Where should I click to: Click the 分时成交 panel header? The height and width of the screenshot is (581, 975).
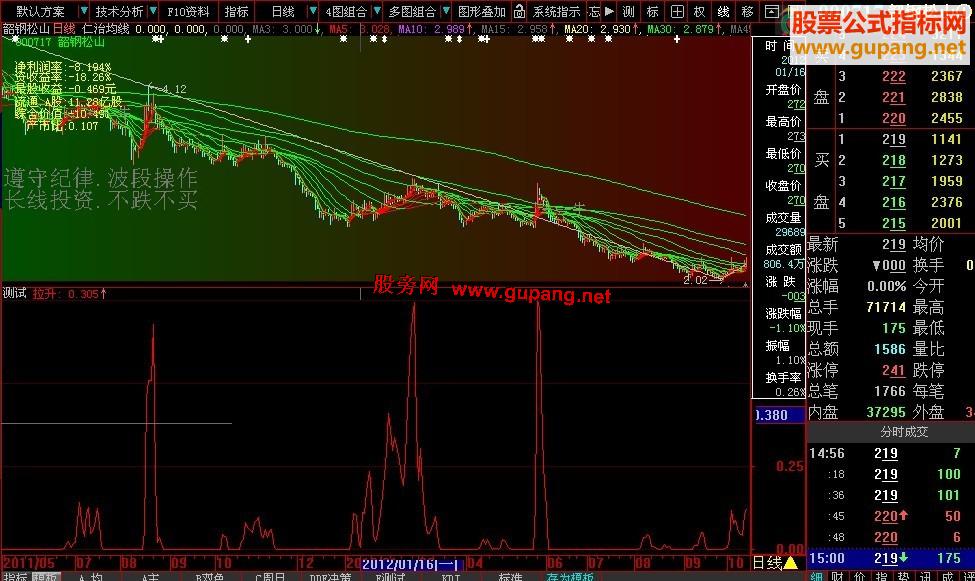(x=904, y=432)
